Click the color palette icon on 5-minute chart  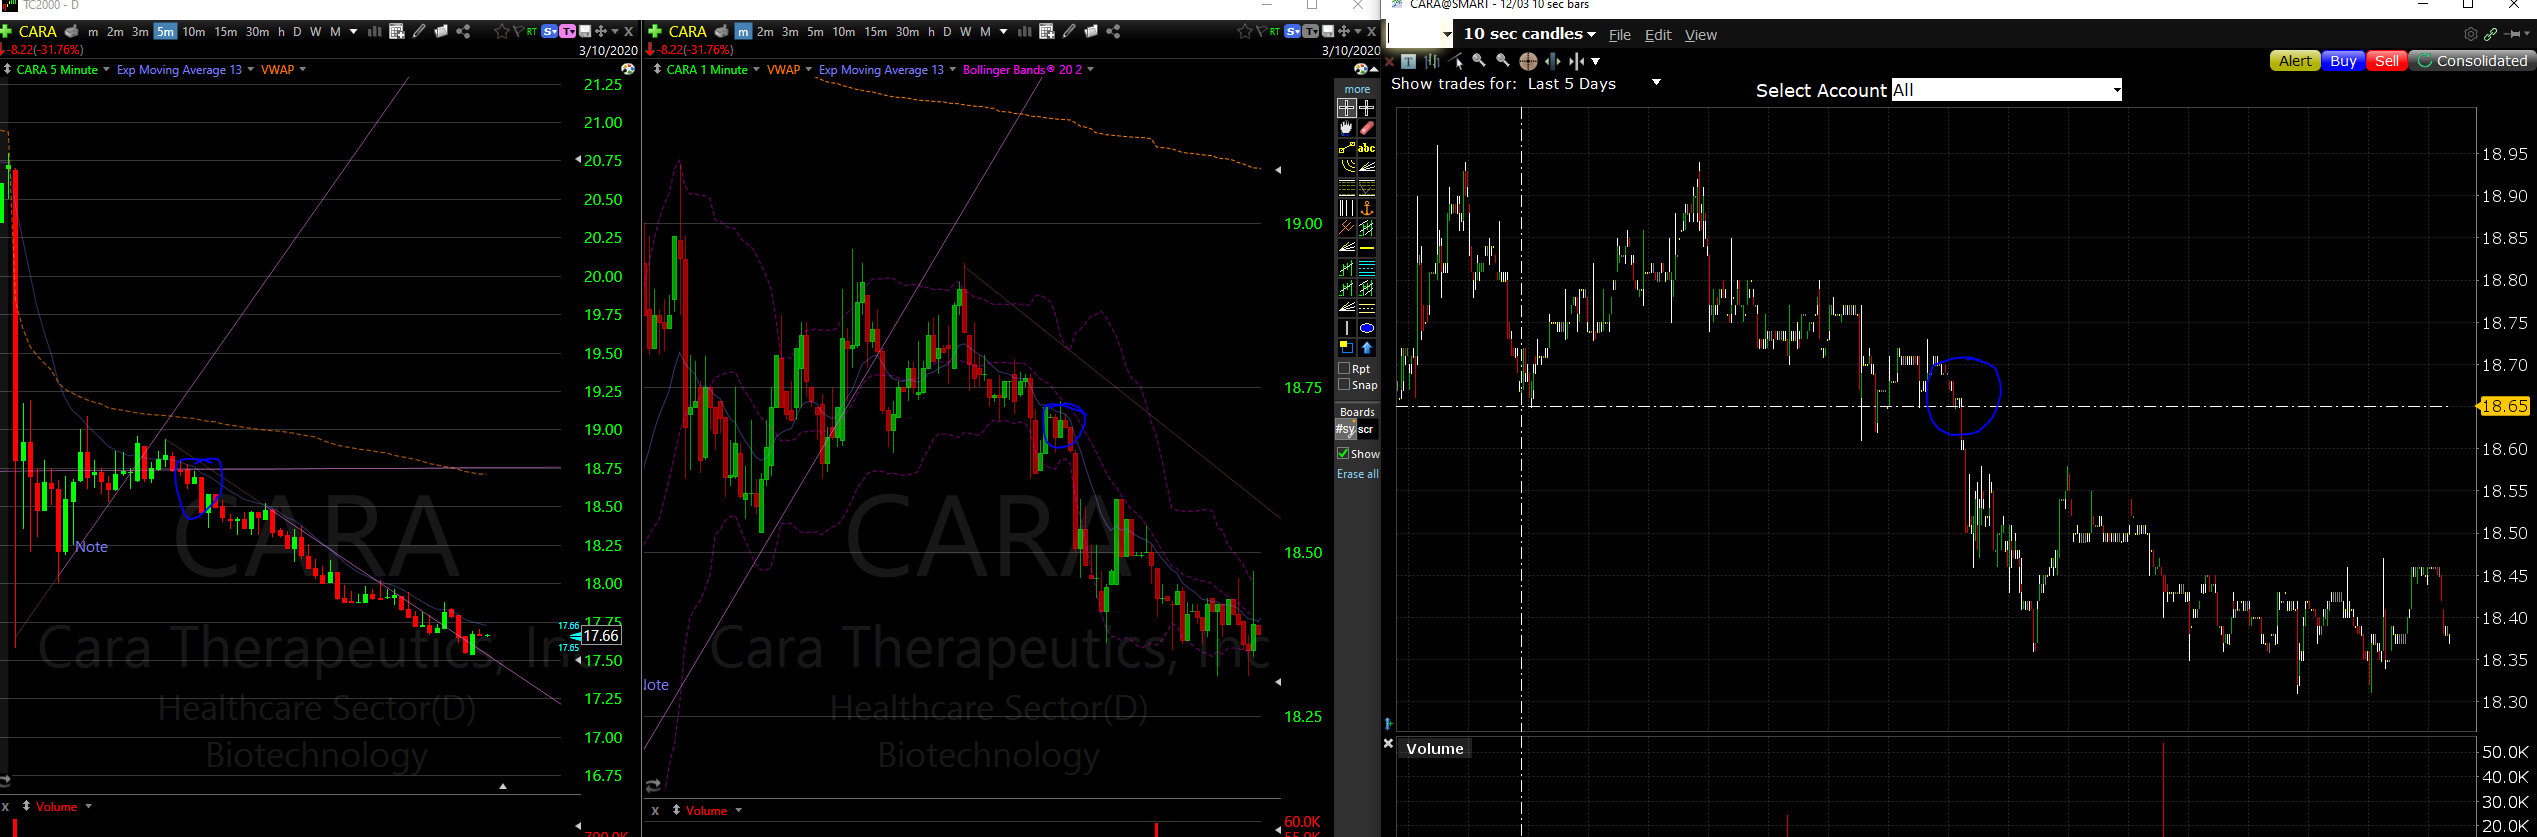point(628,69)
